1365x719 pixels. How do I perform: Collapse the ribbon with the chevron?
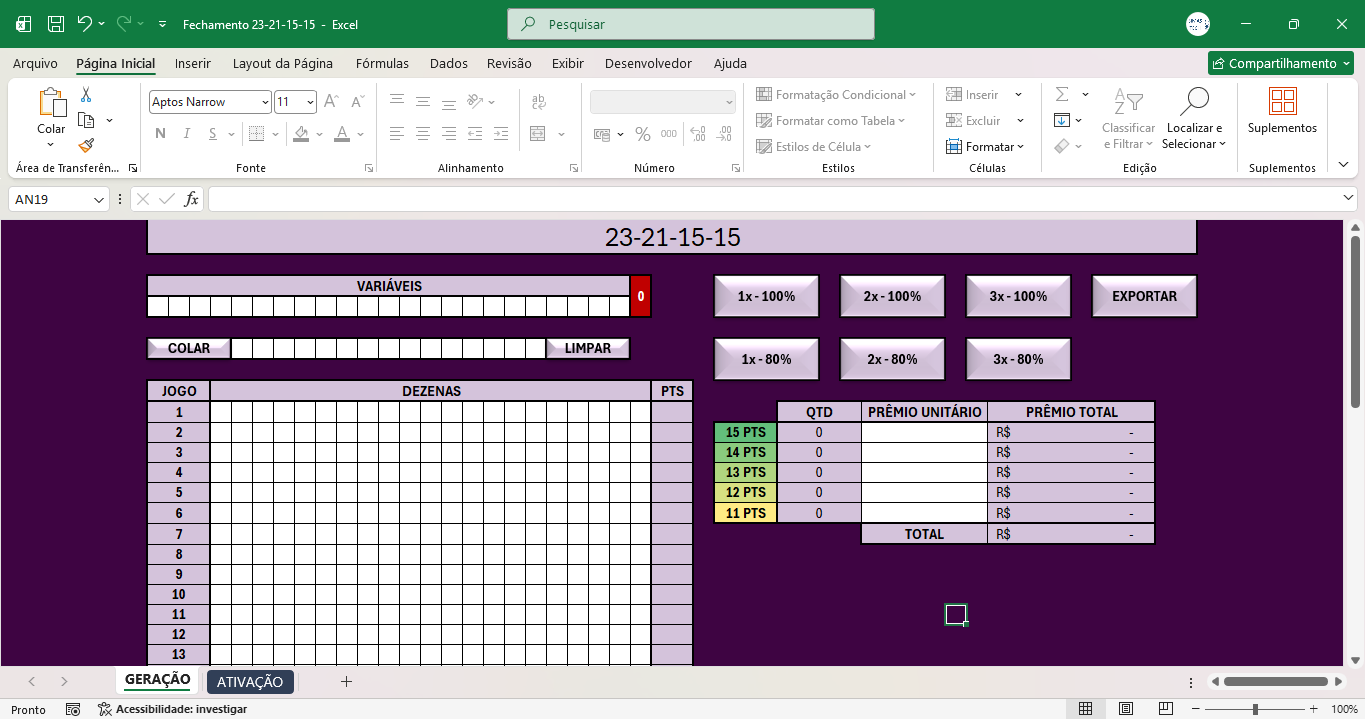coord(1344,164)
